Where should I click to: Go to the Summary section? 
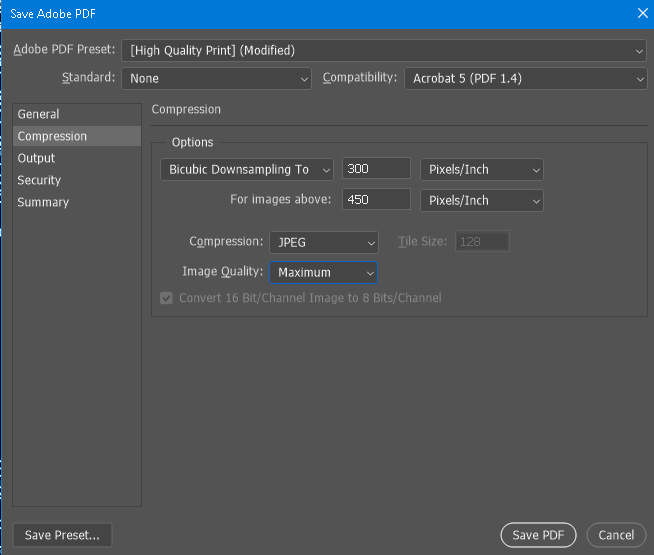(43, 202)
